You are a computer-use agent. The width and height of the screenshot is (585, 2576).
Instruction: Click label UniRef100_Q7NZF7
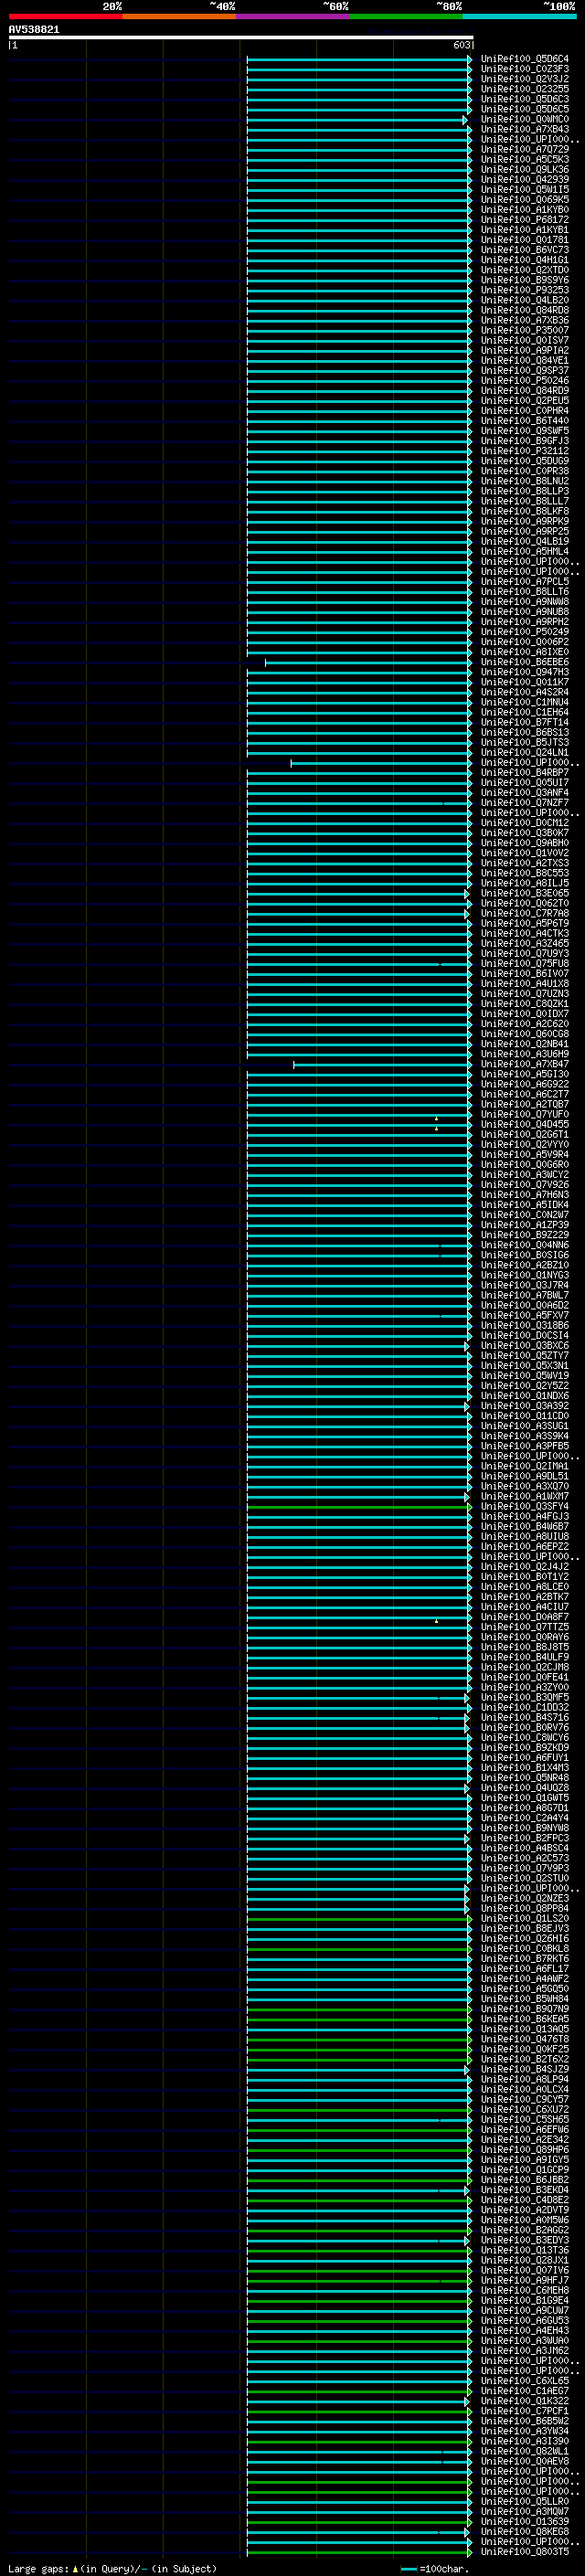pyautogui.click(x=524, y=803)
